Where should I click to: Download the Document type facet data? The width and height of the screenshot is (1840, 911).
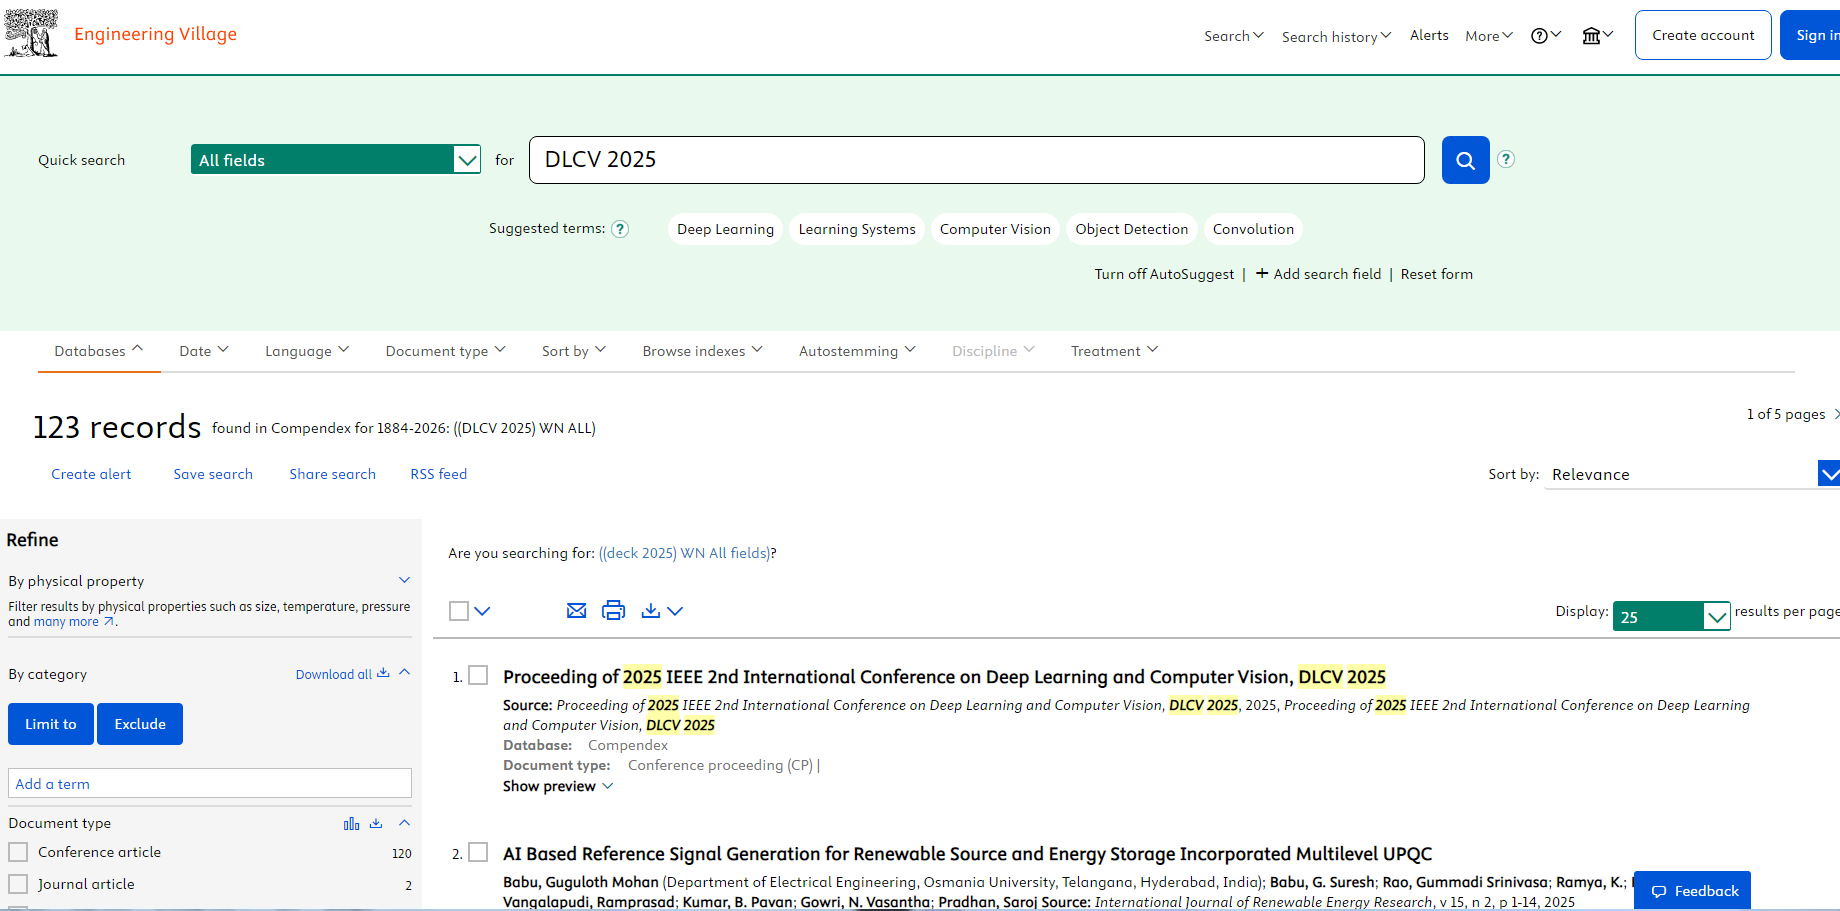click(376, 824)
